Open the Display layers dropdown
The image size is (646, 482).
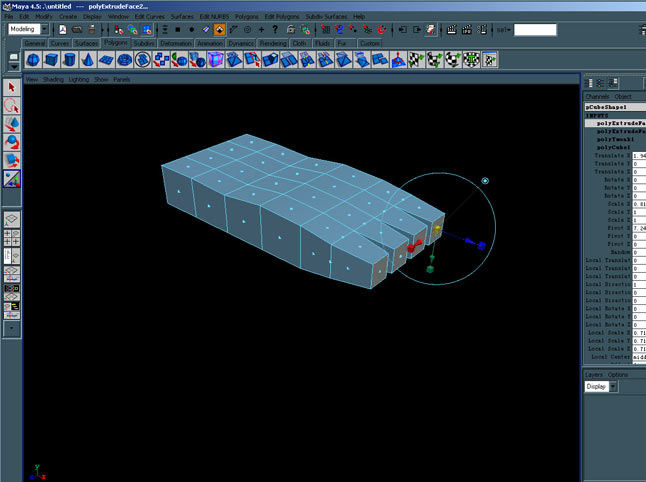click(x=613, y=386)
